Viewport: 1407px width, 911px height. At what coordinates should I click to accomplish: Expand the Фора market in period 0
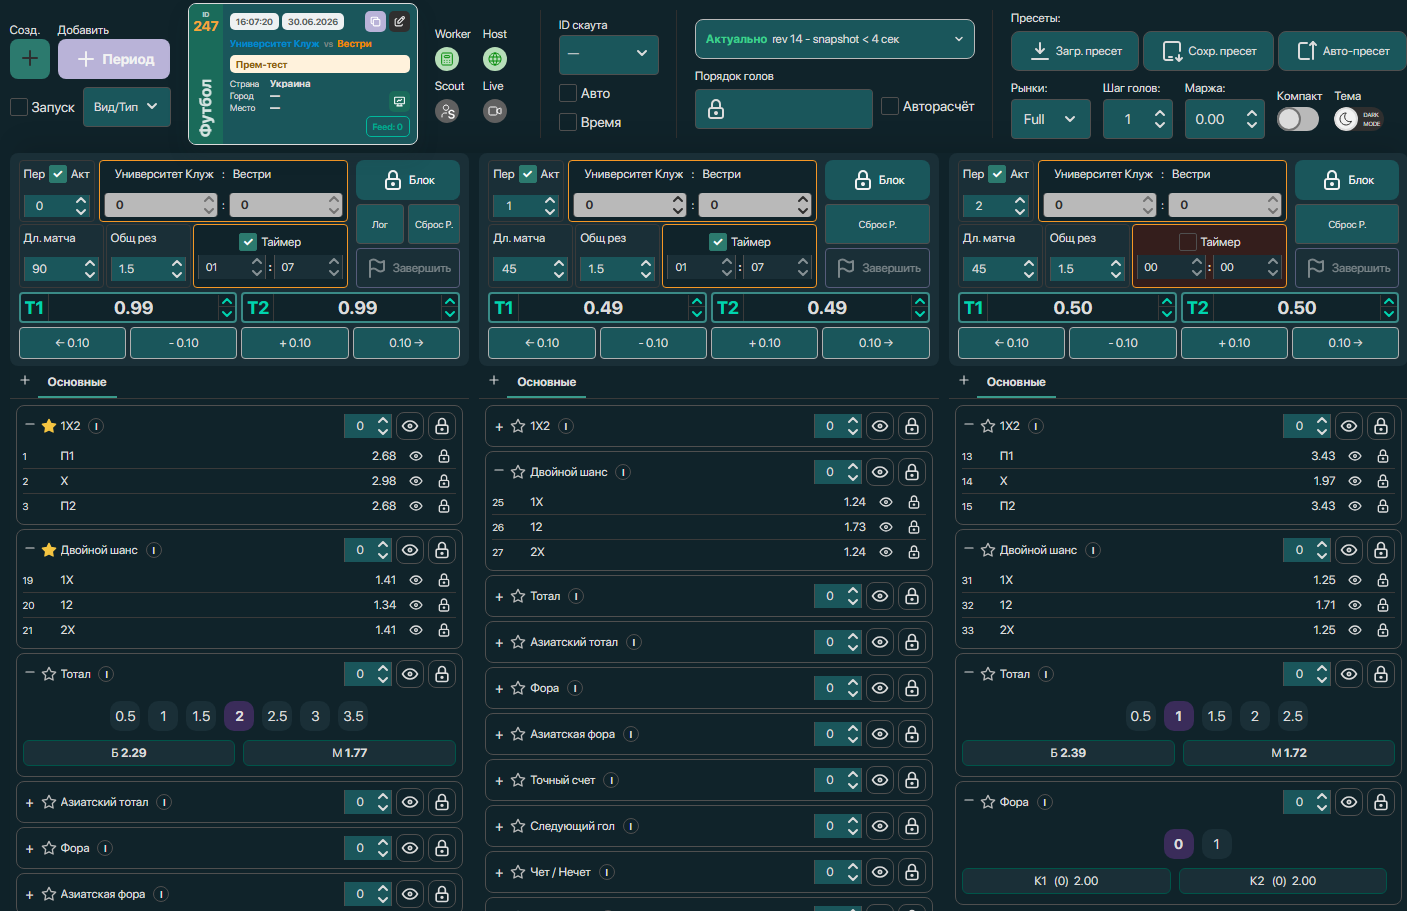[x=30, y=848]
